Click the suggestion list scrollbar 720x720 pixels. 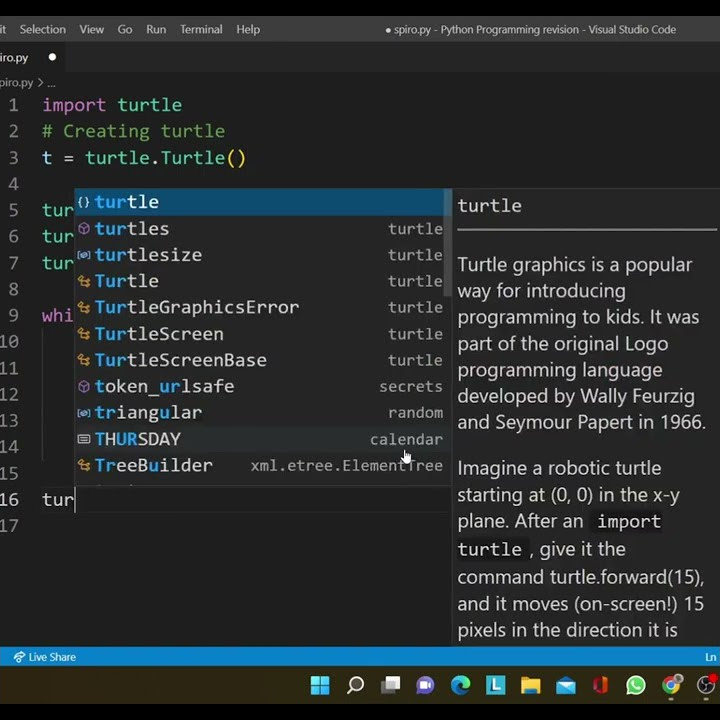(x=448, y=243)
